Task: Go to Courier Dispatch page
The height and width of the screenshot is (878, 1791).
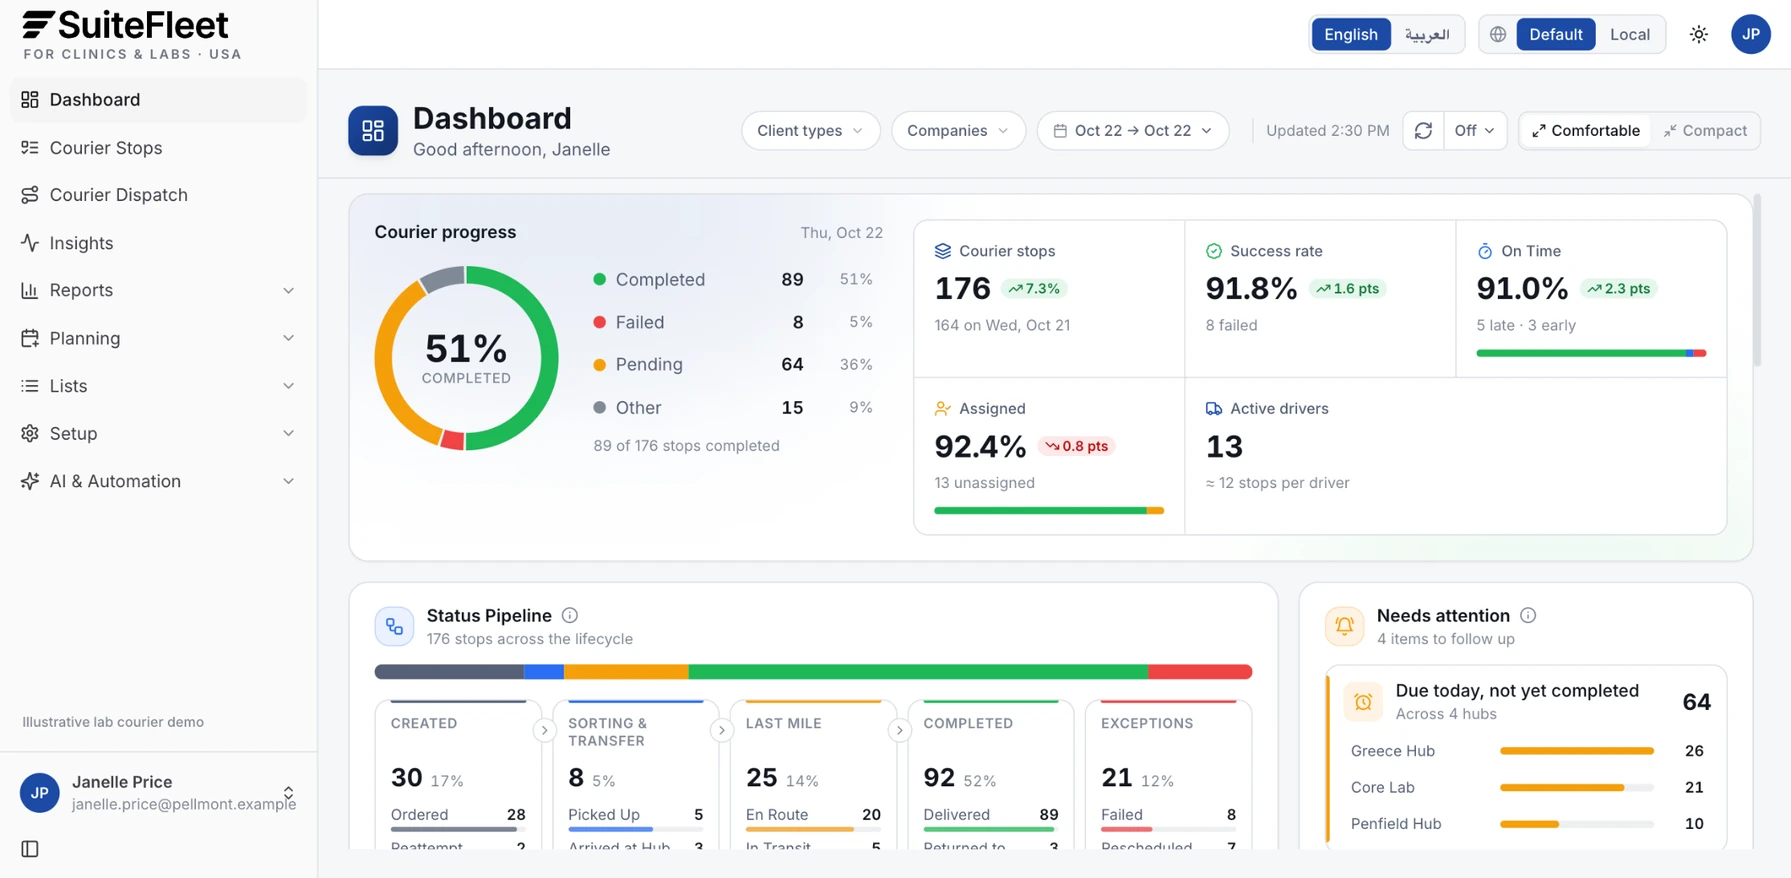Action: coord(158,195)
